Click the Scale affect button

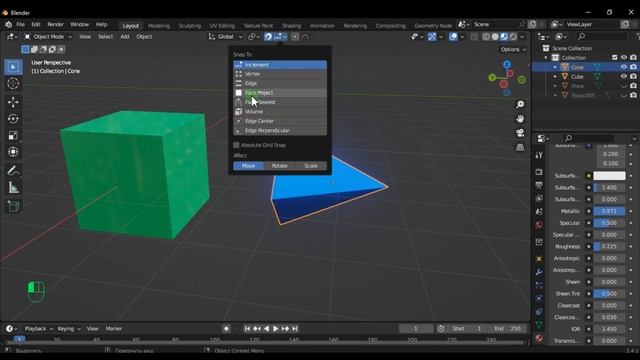tap(311, 166)
